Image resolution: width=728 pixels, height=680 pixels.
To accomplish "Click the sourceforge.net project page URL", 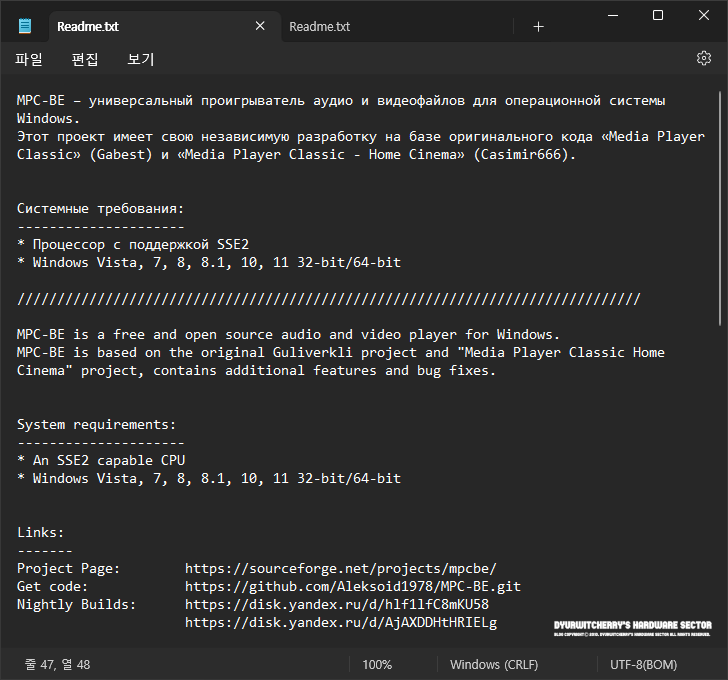I will click(x=341, y=569).
